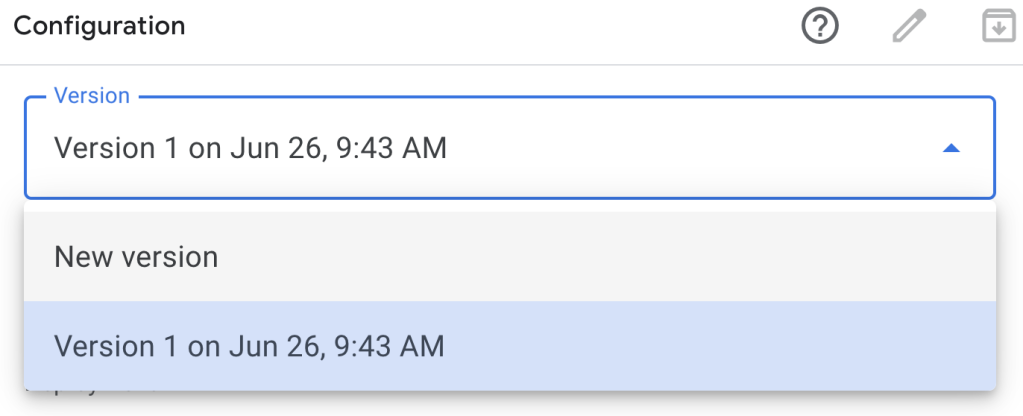
Task: Choose Version 1 on Jun 26 from list
Action: [510, 346]
